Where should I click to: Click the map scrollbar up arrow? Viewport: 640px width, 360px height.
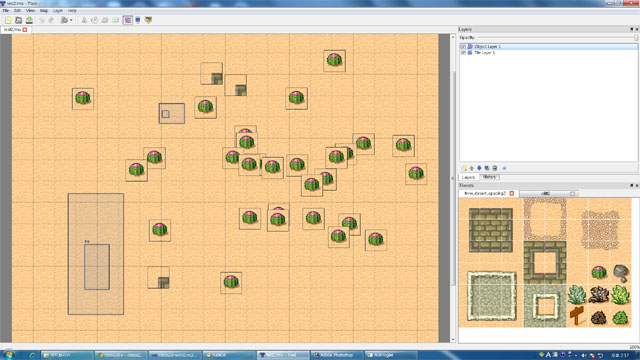pos(453,37)
